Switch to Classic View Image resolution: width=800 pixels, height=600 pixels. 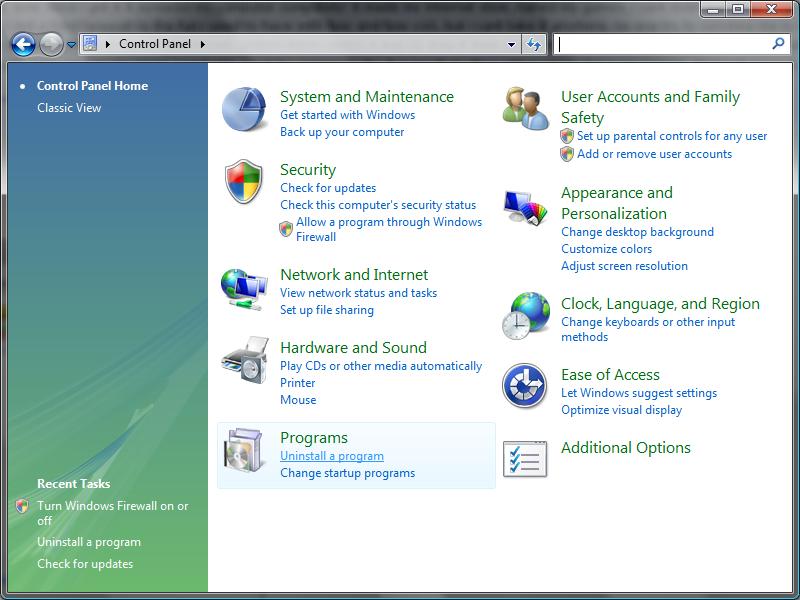coord(69,108)
